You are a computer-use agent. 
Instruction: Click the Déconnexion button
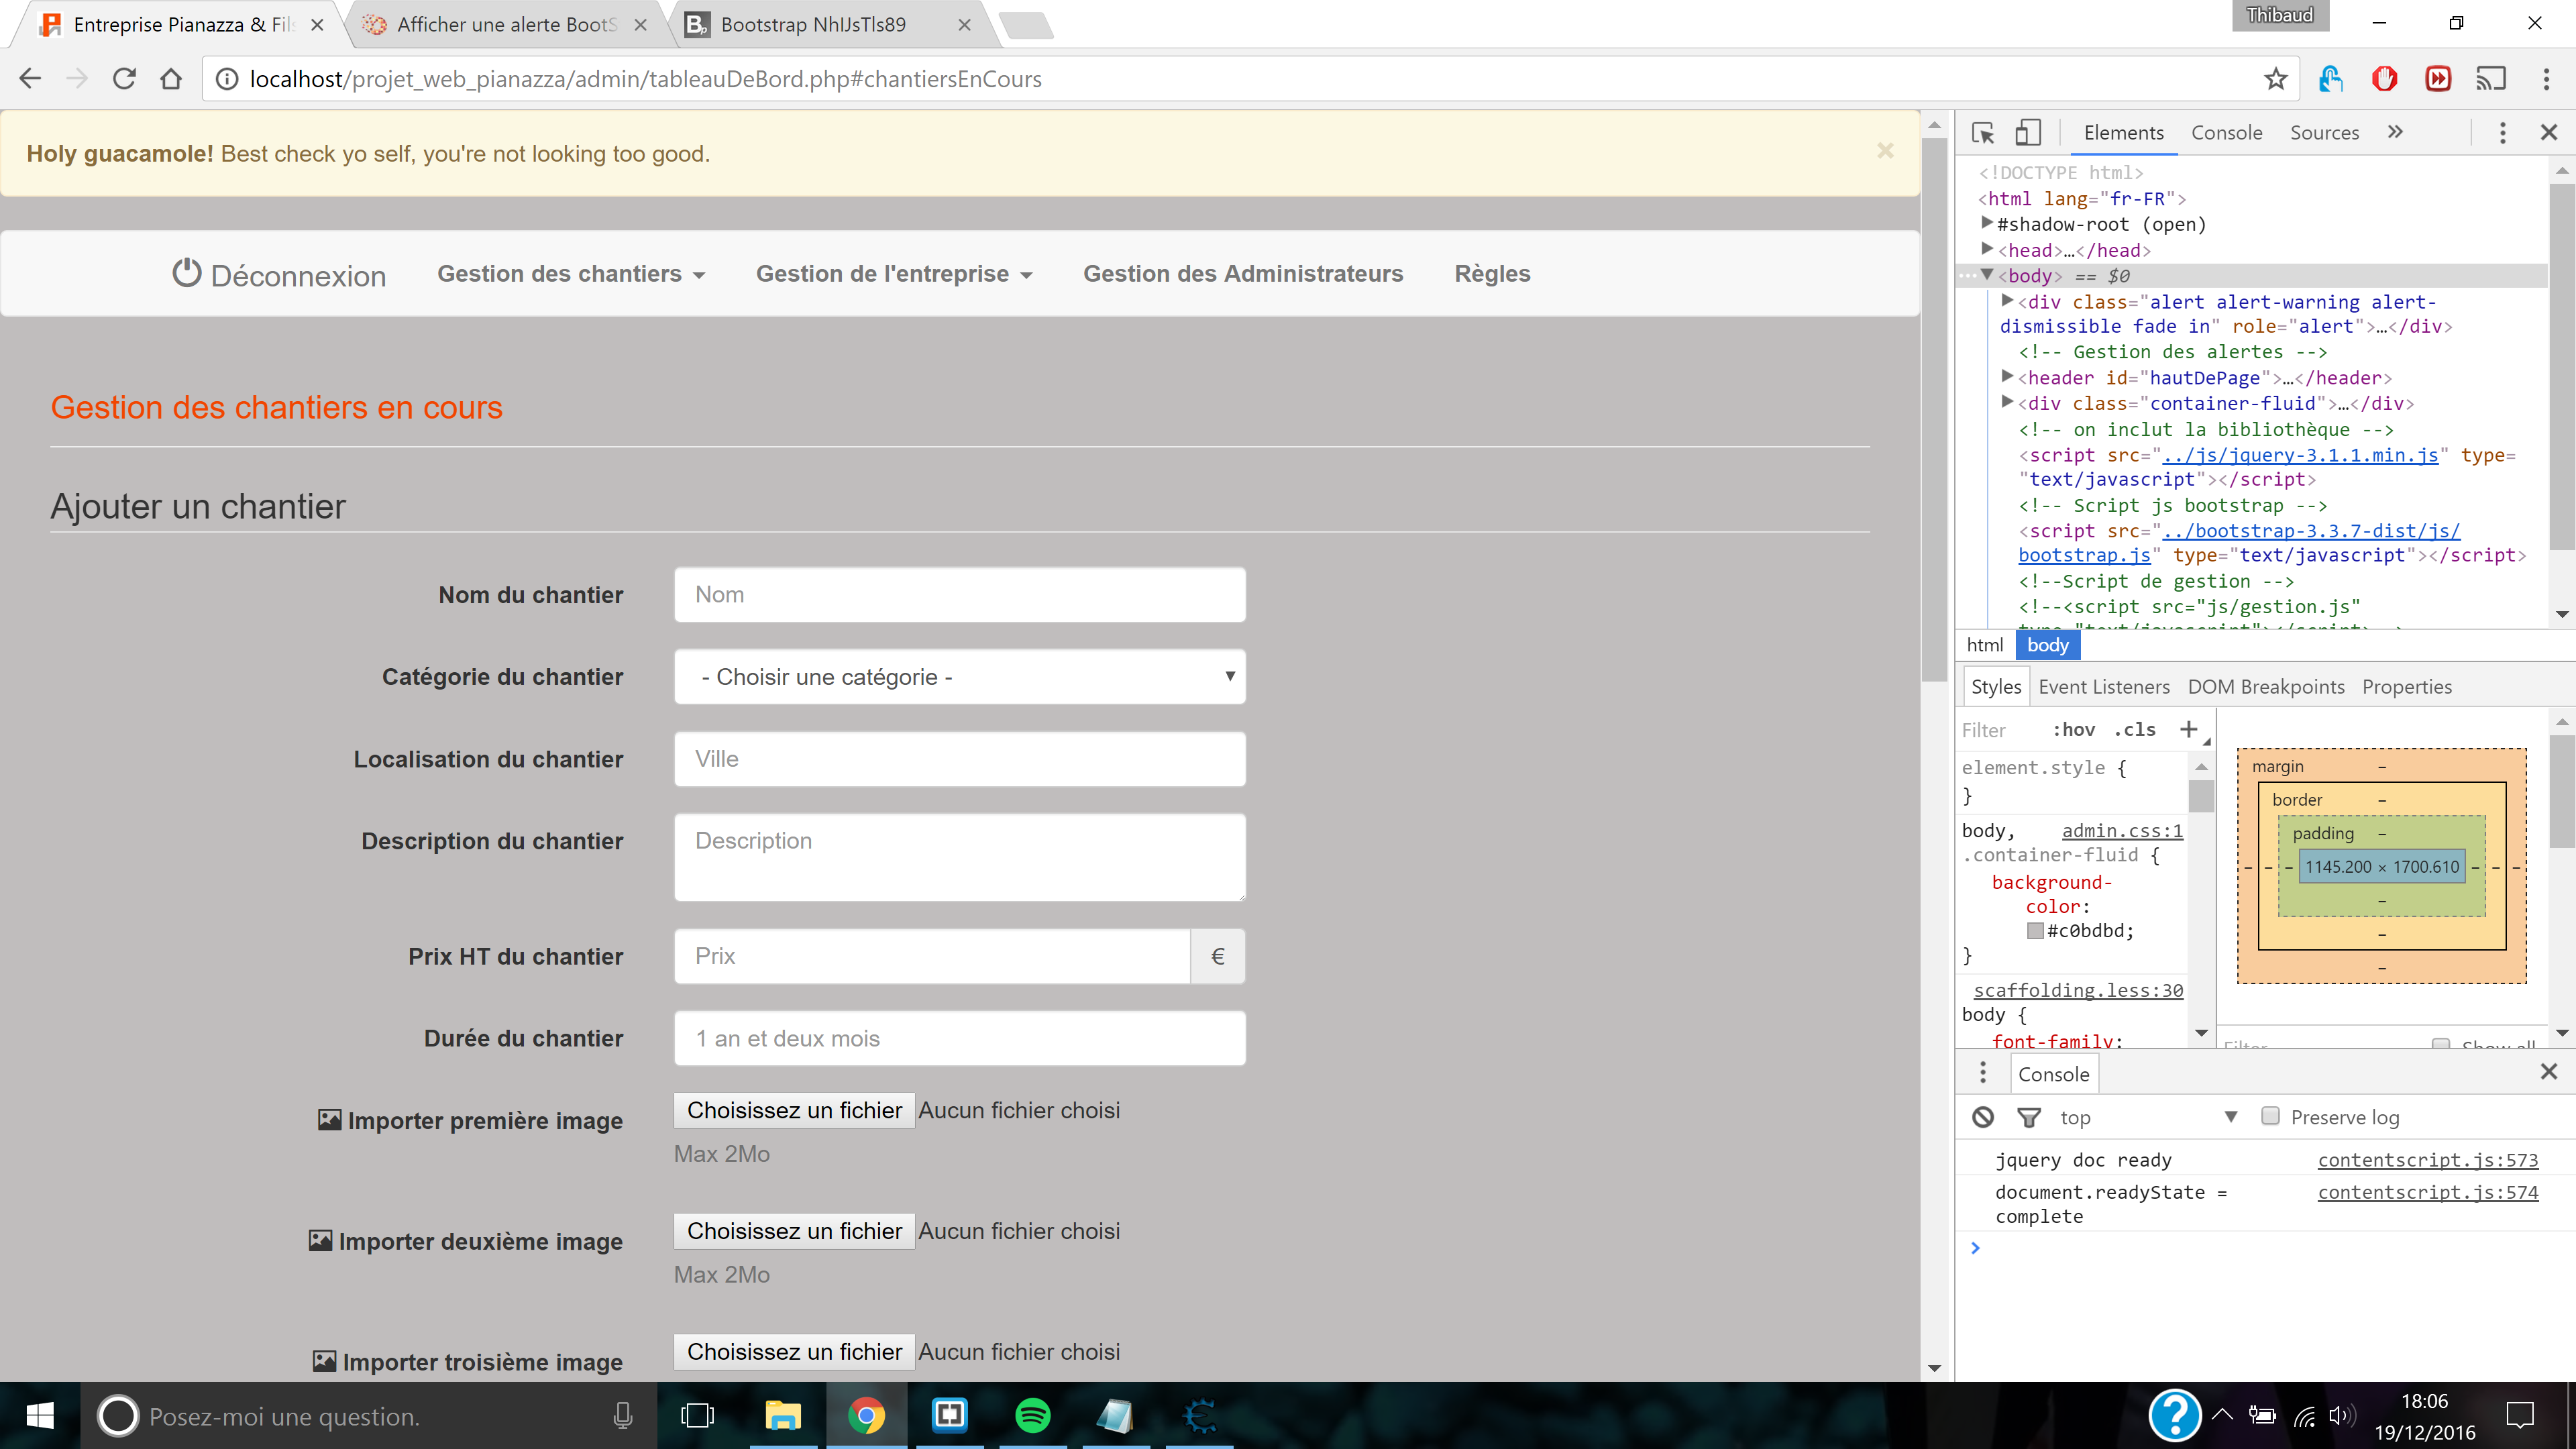pyautogui.click(x=278, y=274)
